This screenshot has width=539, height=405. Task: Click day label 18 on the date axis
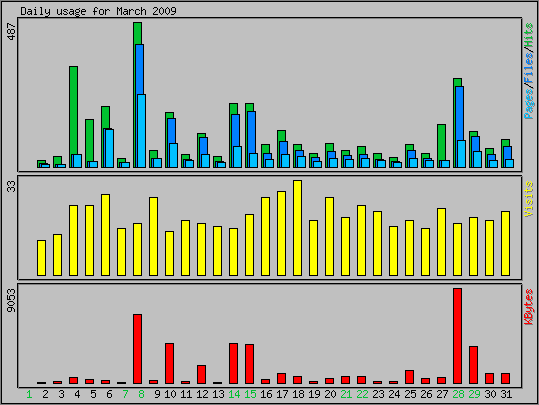298,394
